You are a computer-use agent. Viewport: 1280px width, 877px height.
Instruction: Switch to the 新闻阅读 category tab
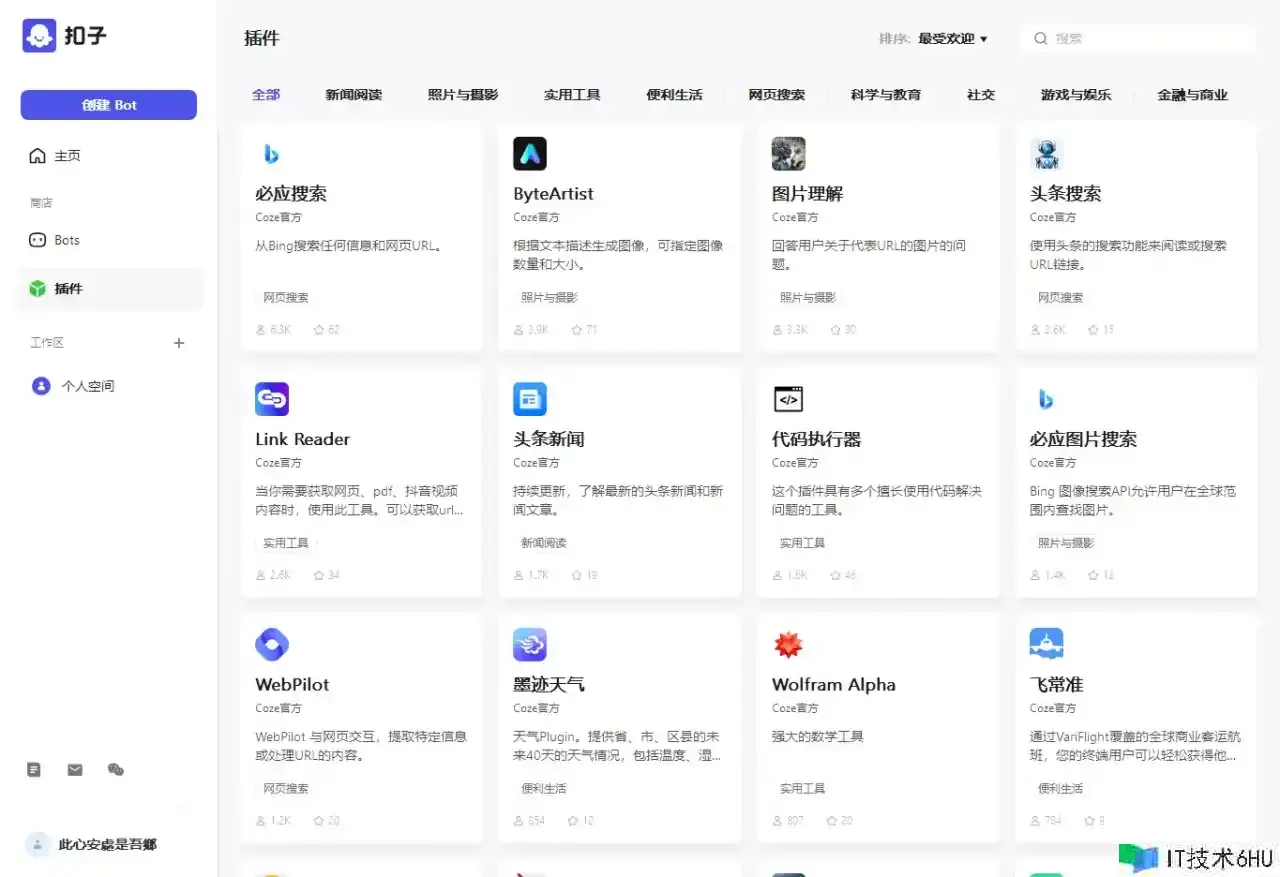[x=353, y=95]
